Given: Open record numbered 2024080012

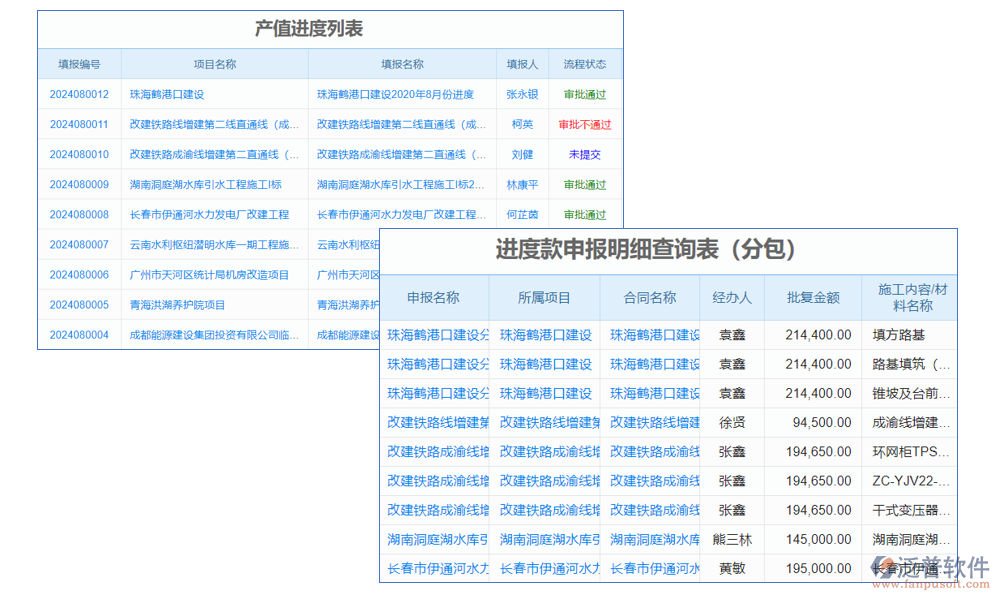Looking at the screenshot, I should (x=79, y=95).
